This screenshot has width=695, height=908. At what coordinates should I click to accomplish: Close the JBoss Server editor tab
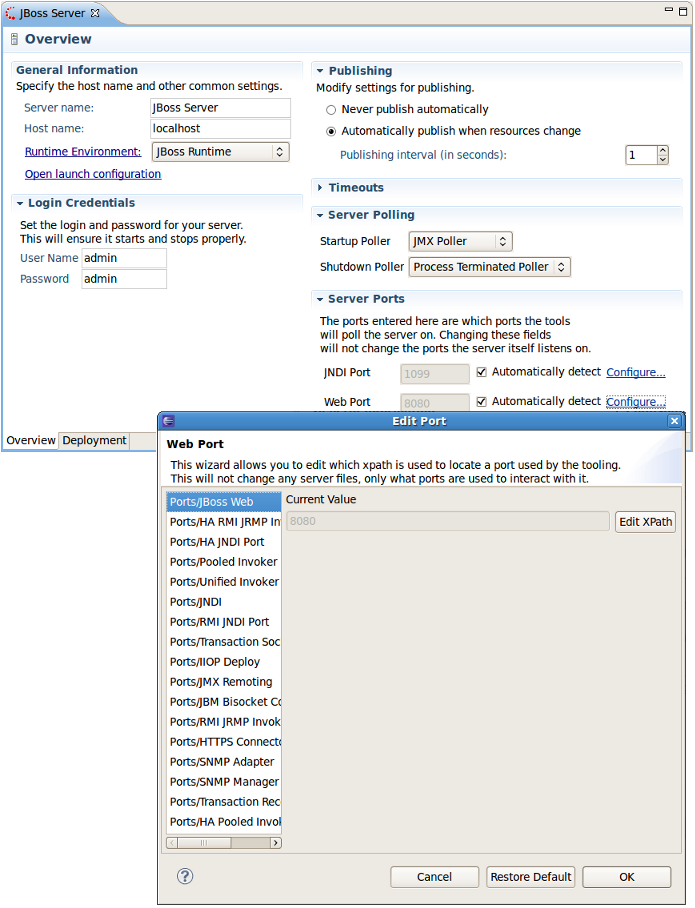tap(95, 13)
